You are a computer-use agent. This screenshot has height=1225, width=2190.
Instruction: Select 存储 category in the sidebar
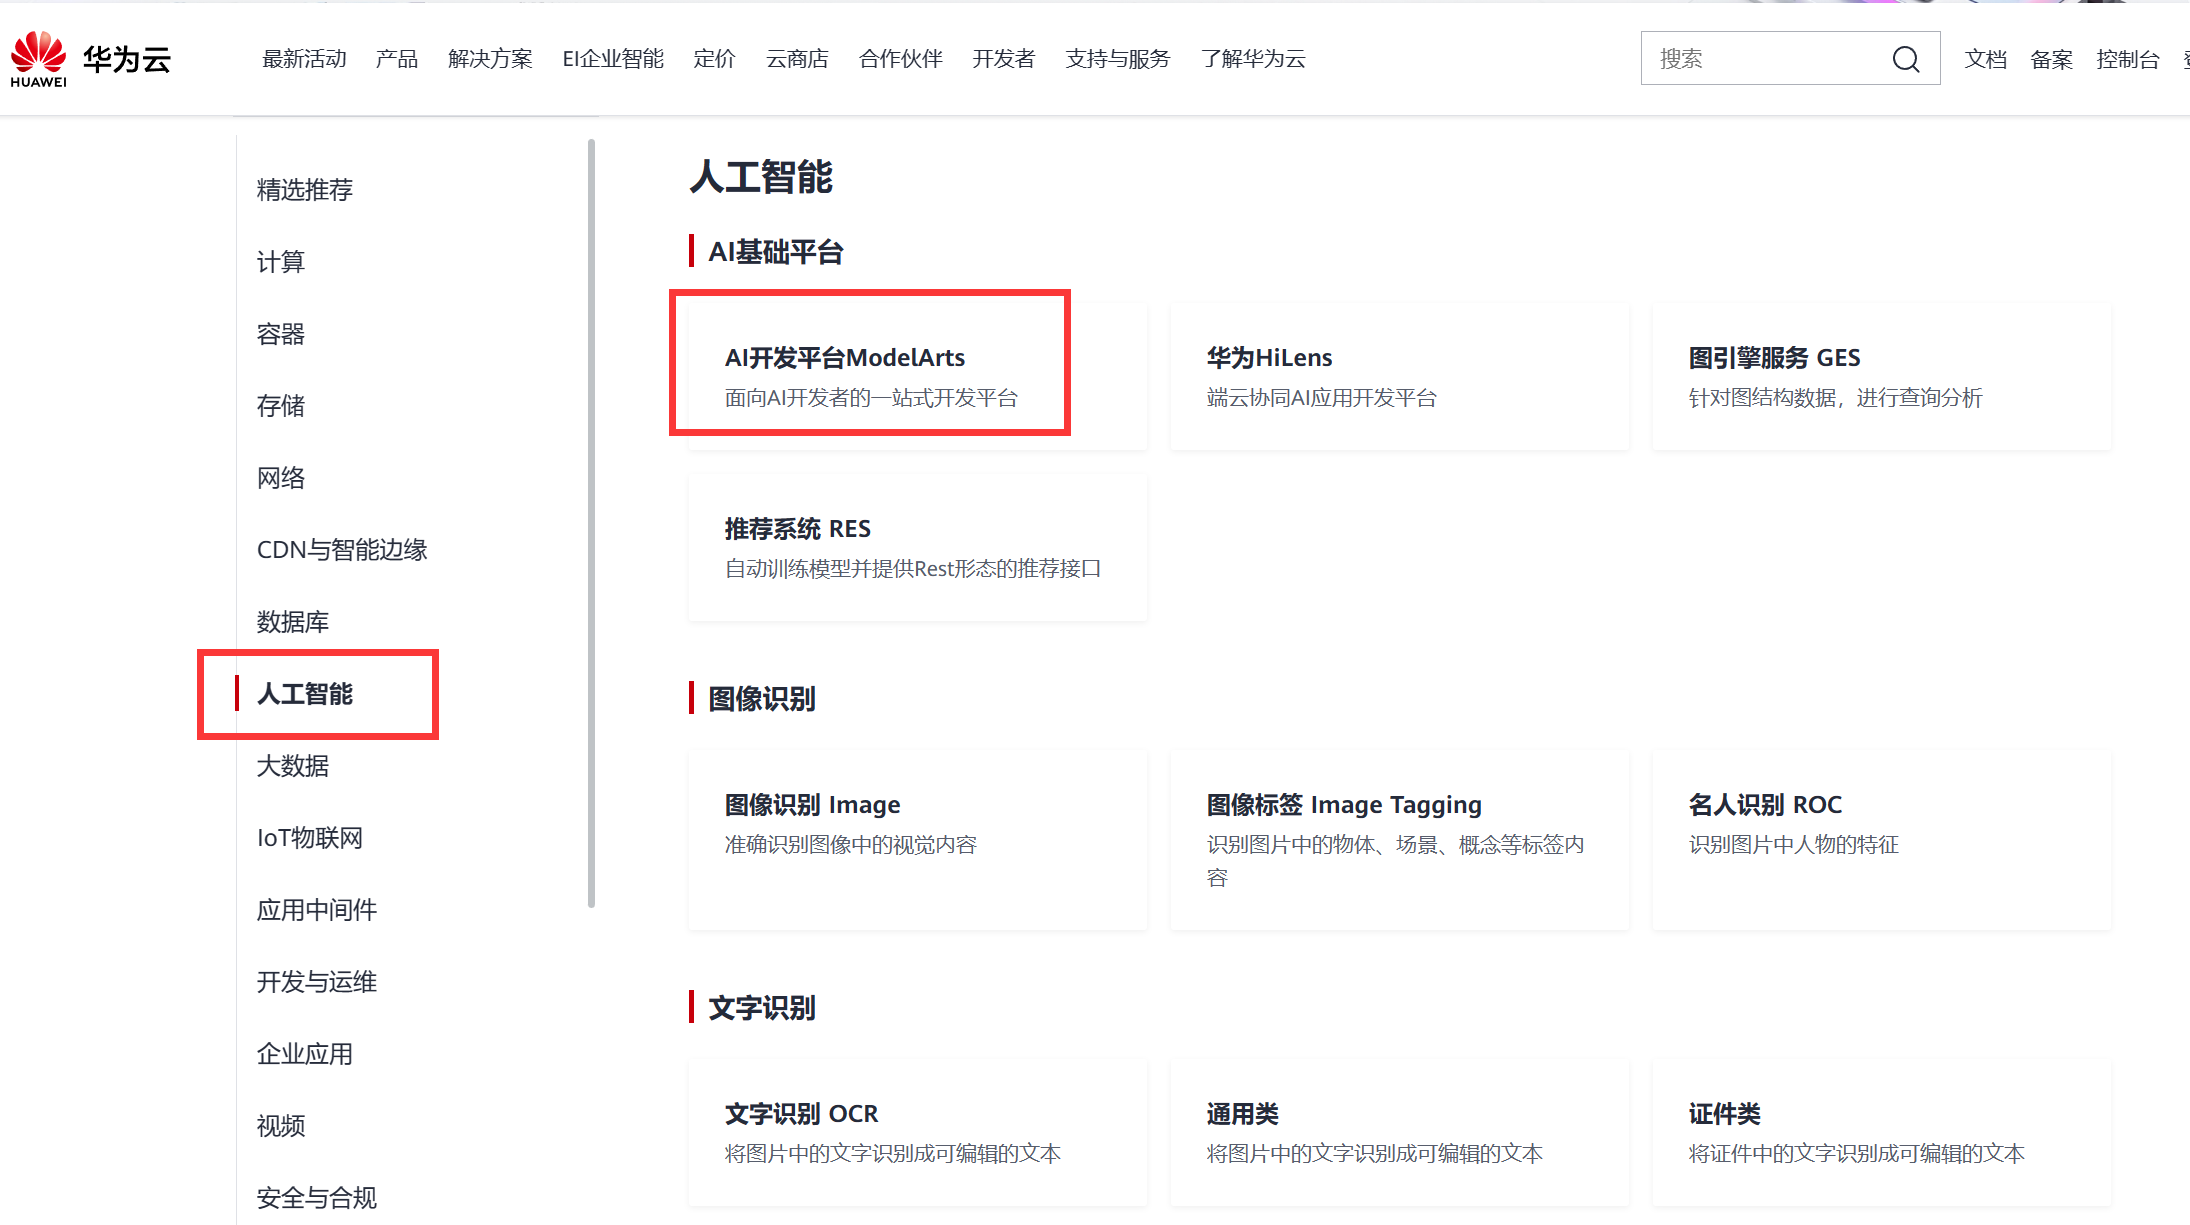(x=280, y=406)
